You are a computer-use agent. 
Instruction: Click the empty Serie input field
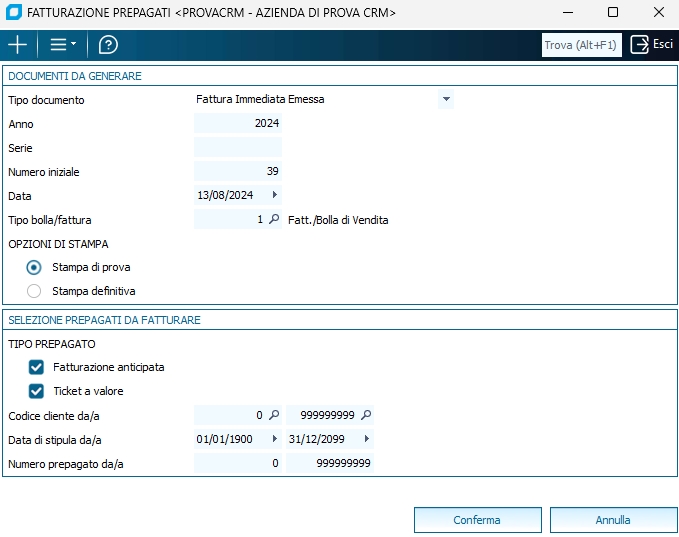238,147
